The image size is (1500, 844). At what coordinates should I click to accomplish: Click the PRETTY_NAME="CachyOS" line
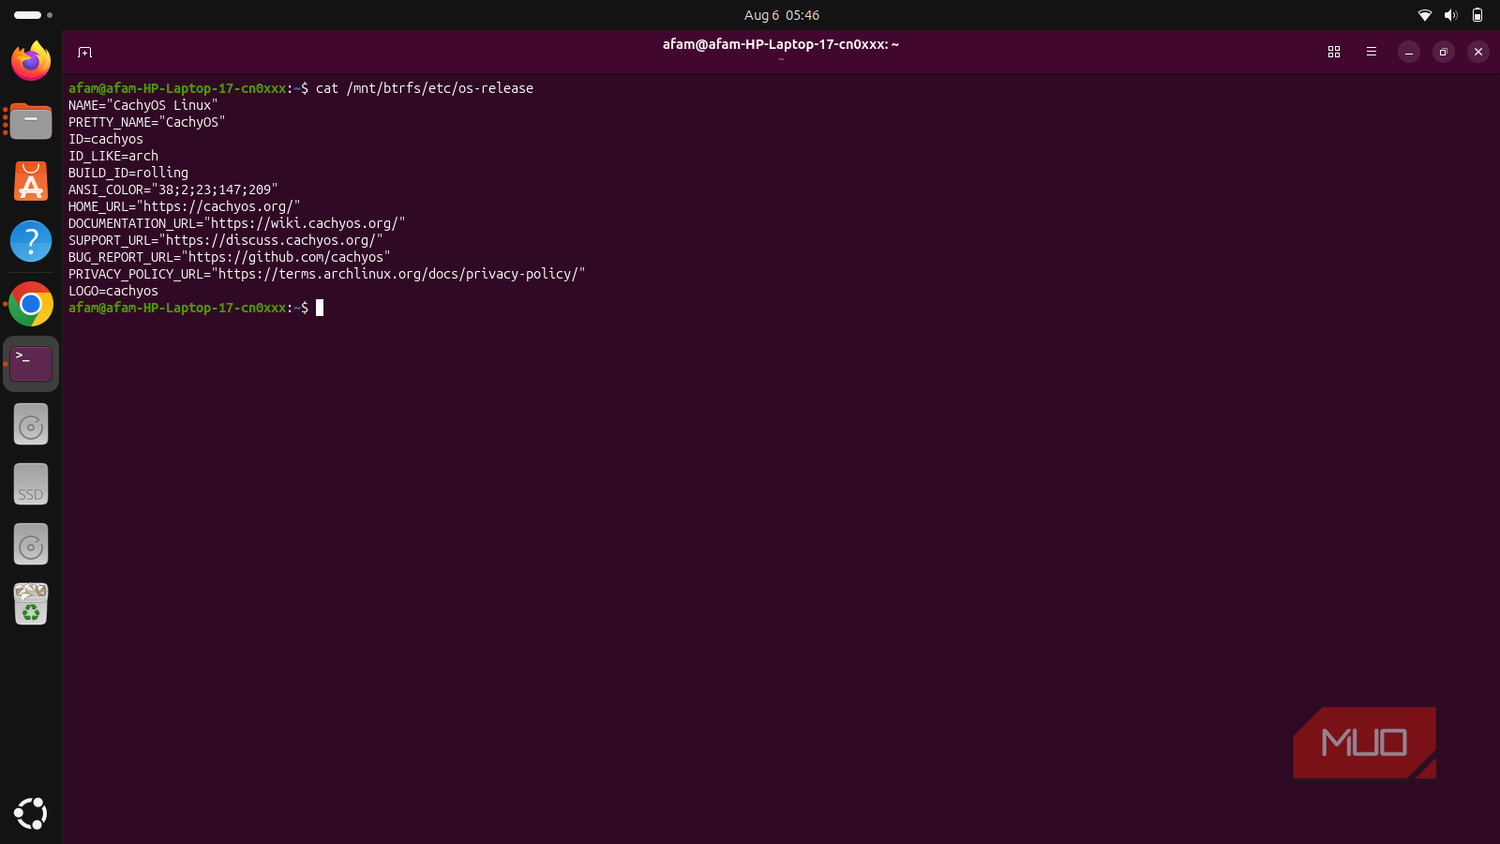[147, 122]
